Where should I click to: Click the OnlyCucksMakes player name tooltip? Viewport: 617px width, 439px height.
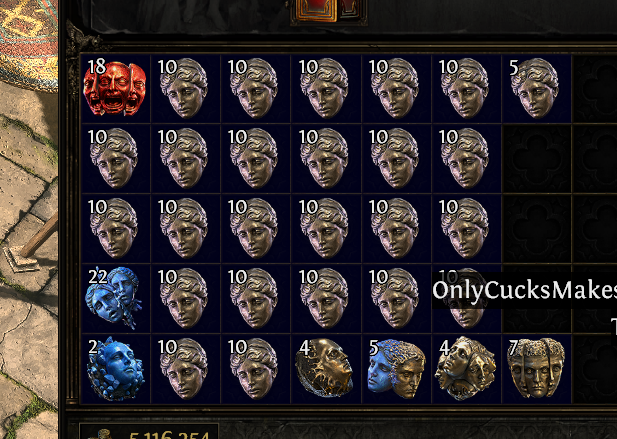click(x=524, y=290)
